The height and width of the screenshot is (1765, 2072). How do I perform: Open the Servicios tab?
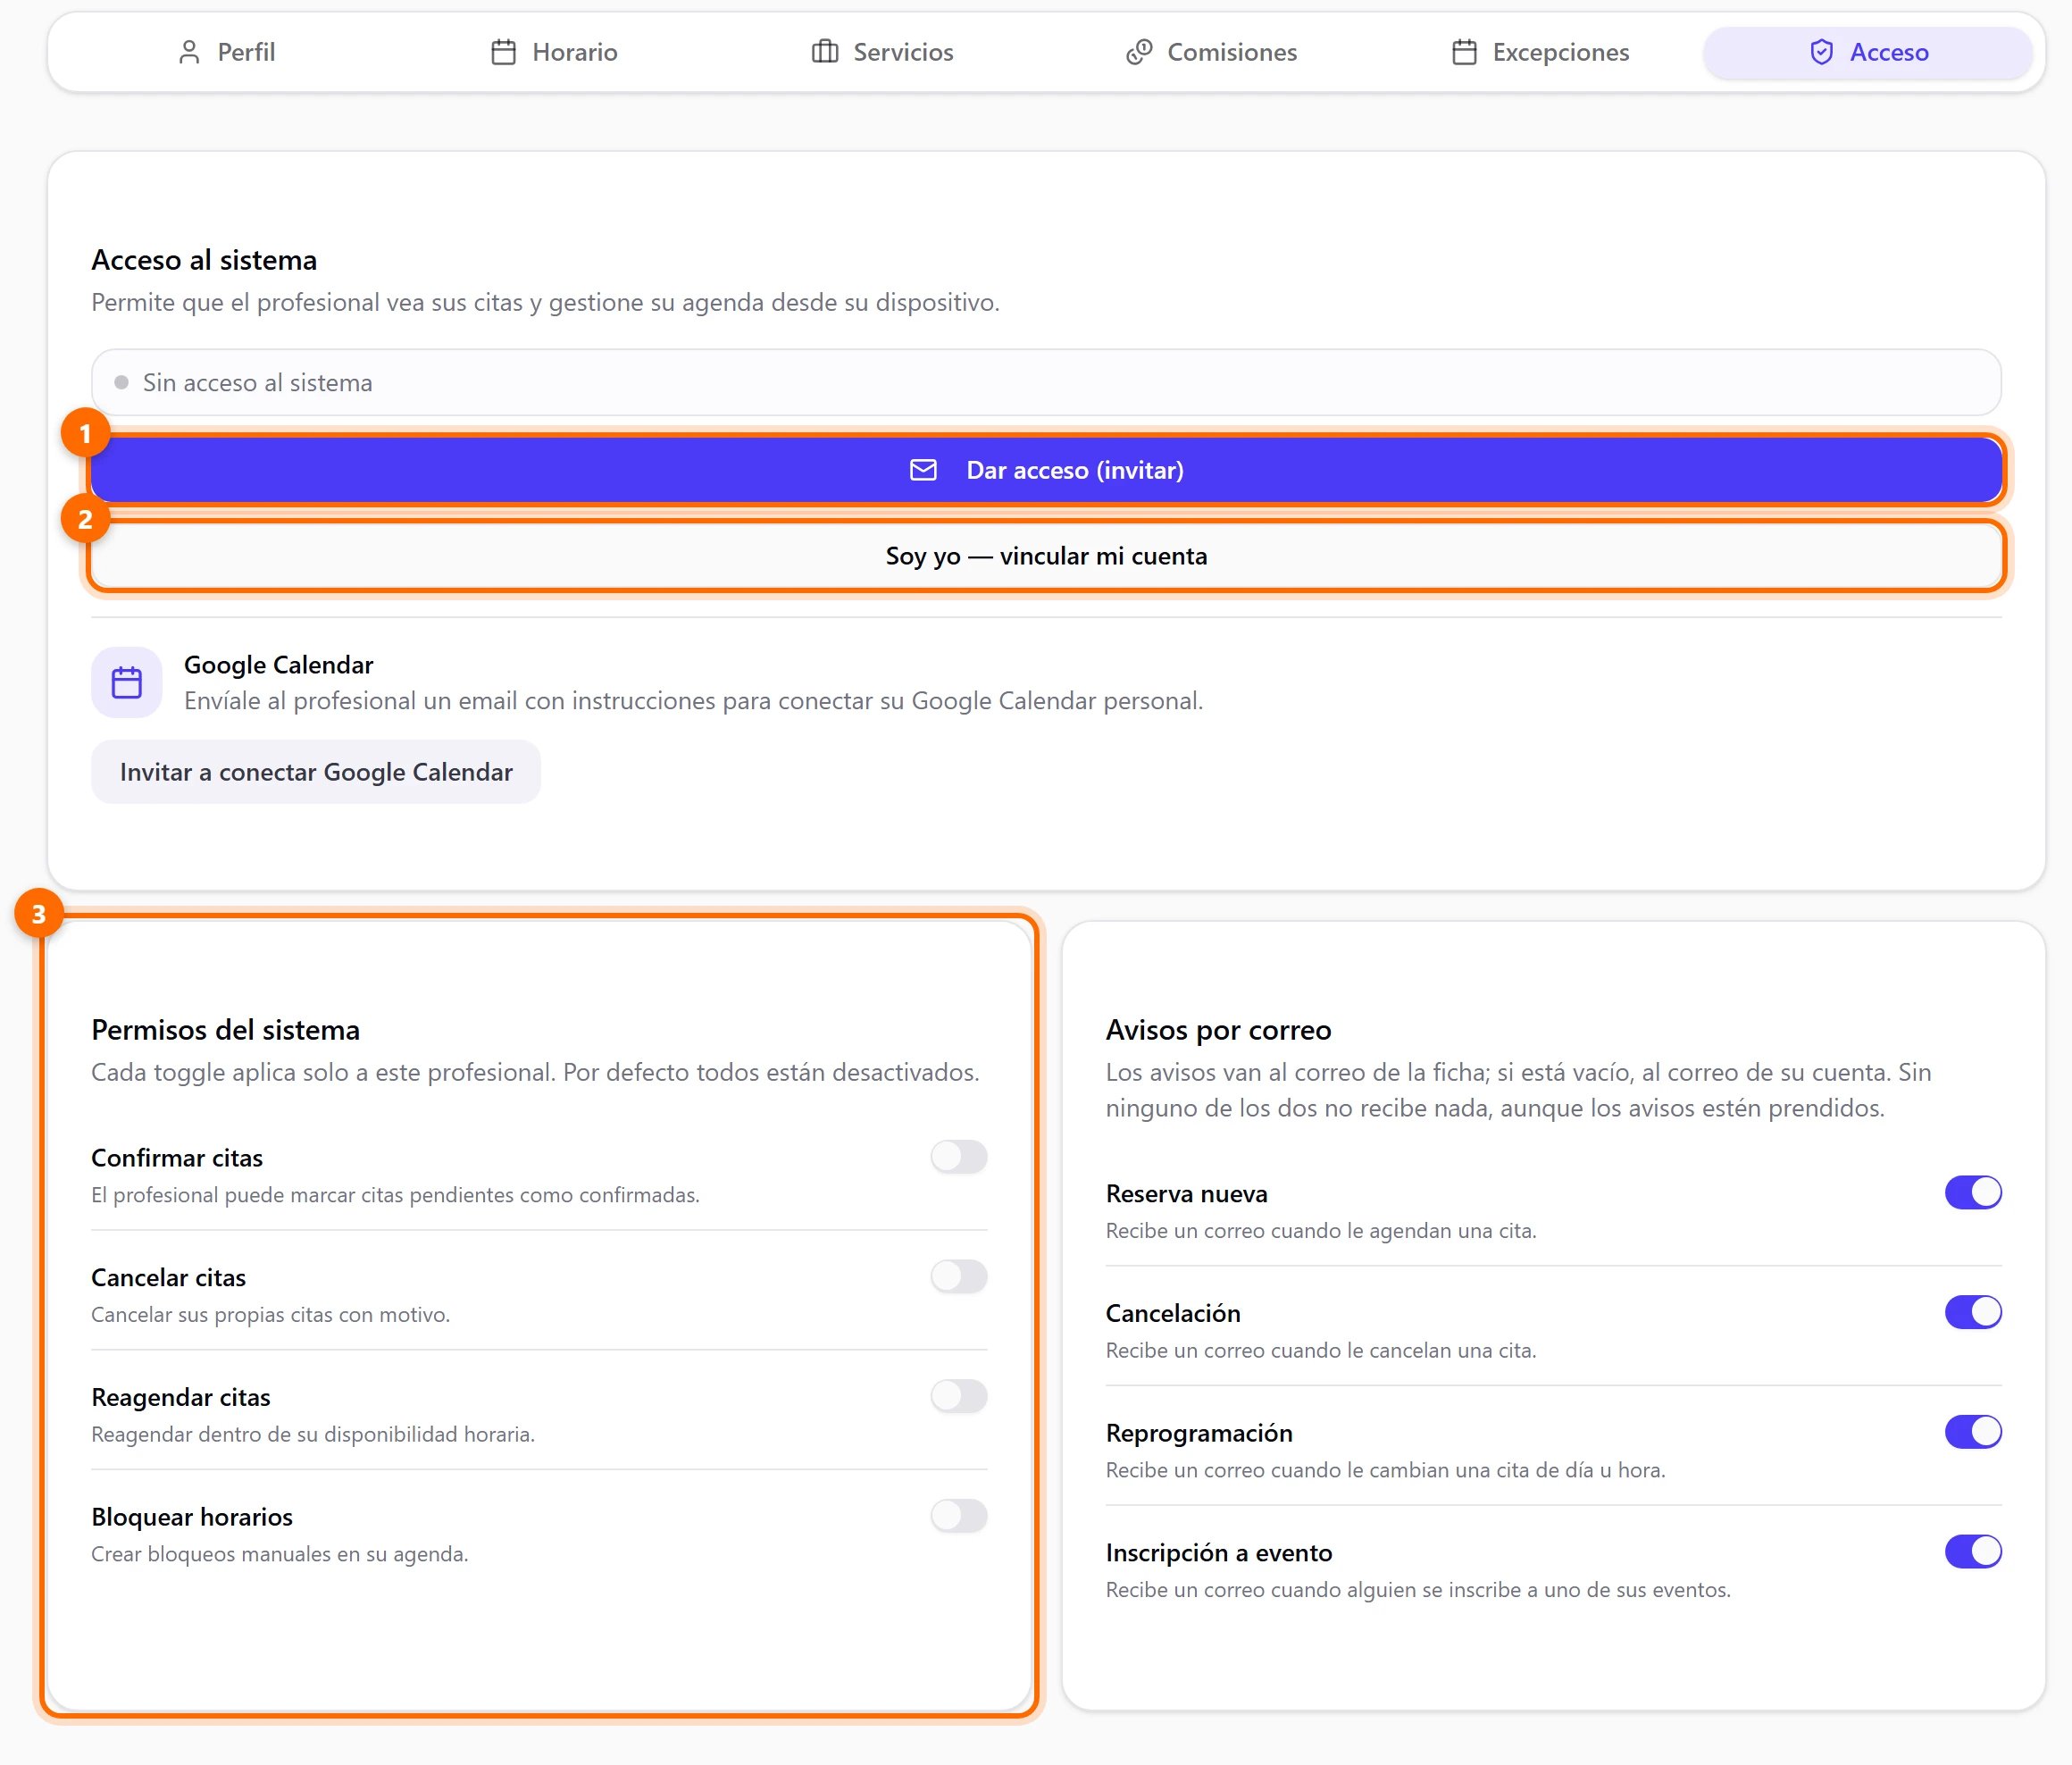(882, 52)
